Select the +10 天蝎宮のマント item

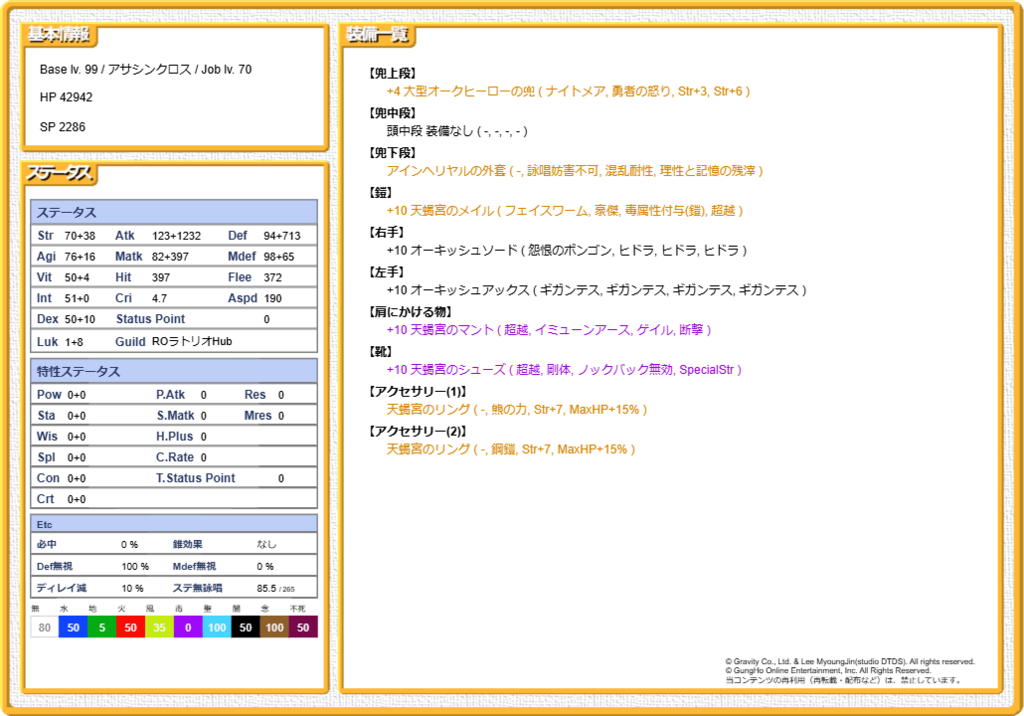[549, 331]
